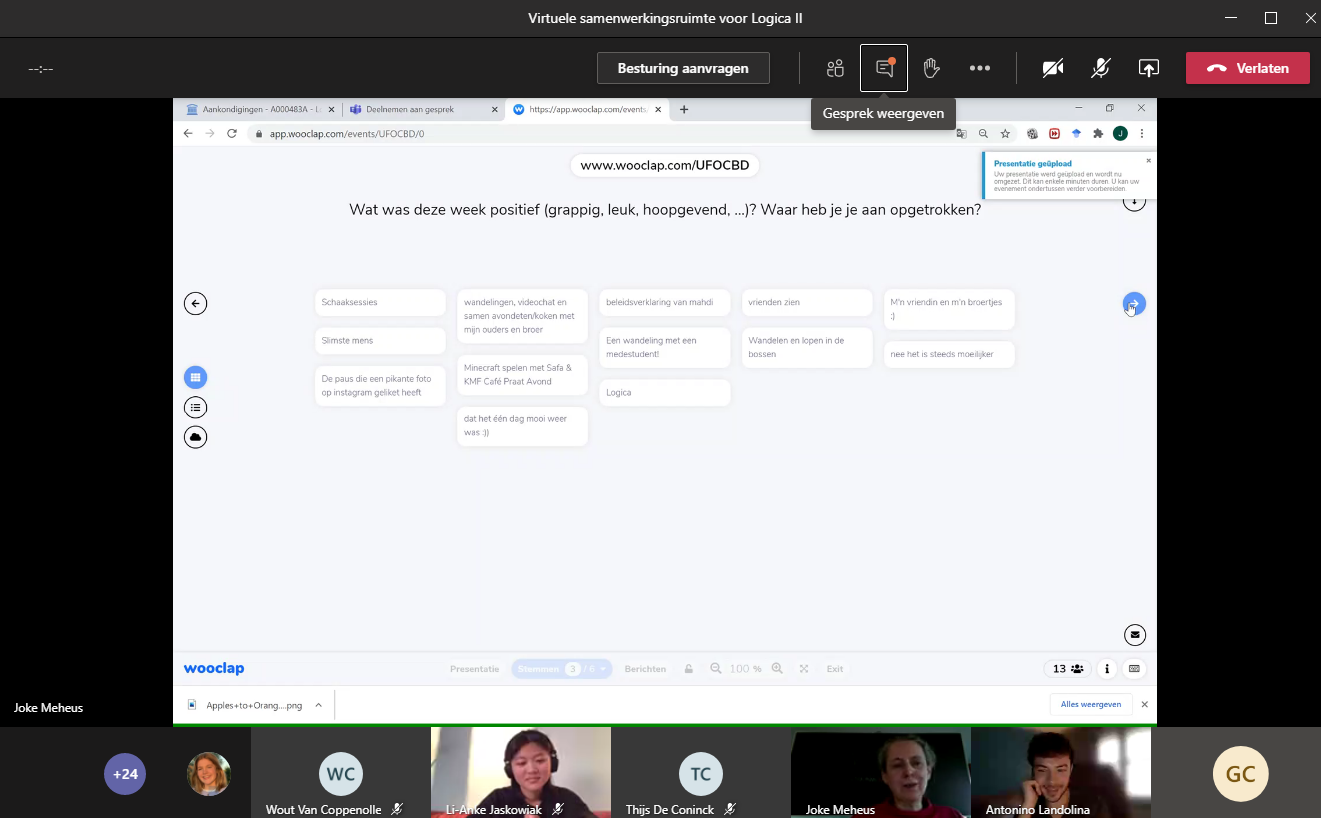Expand the +24 additional participants list
The height and width of the screenshot is (818, 1321).
pyautogui.click(x=125, y=774)
